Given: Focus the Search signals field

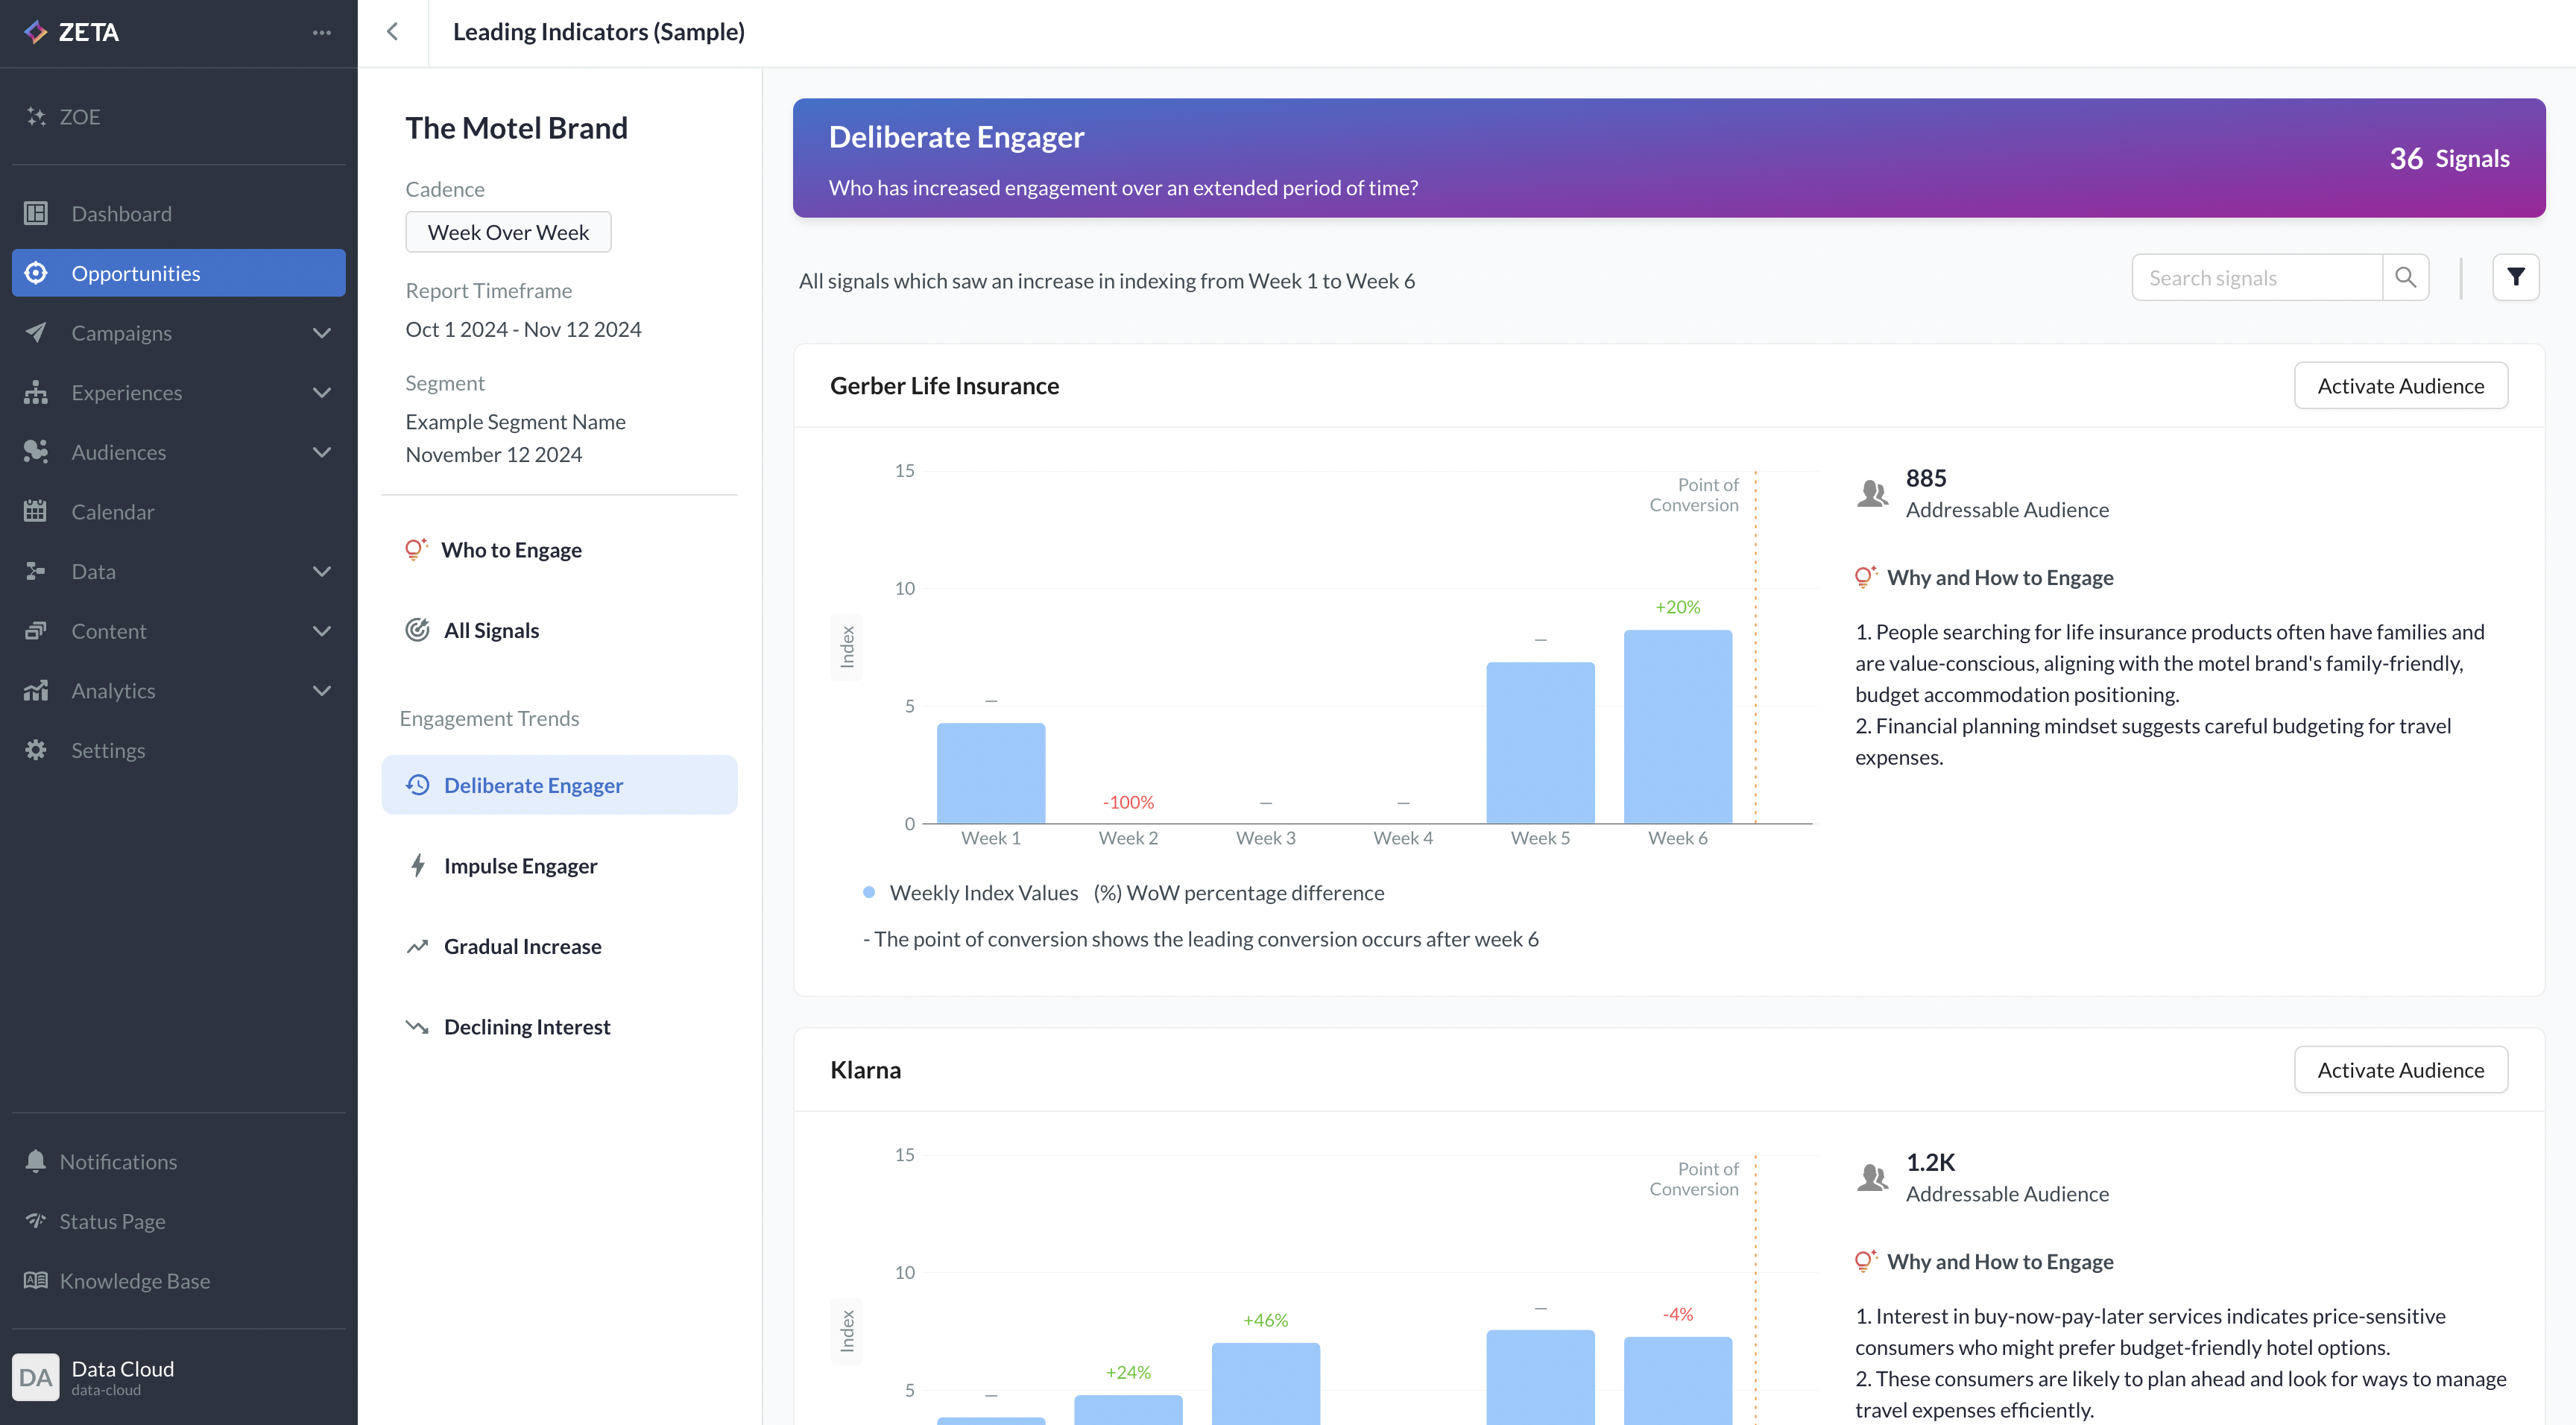Looking at the screenshot, I should (2256, 278).
